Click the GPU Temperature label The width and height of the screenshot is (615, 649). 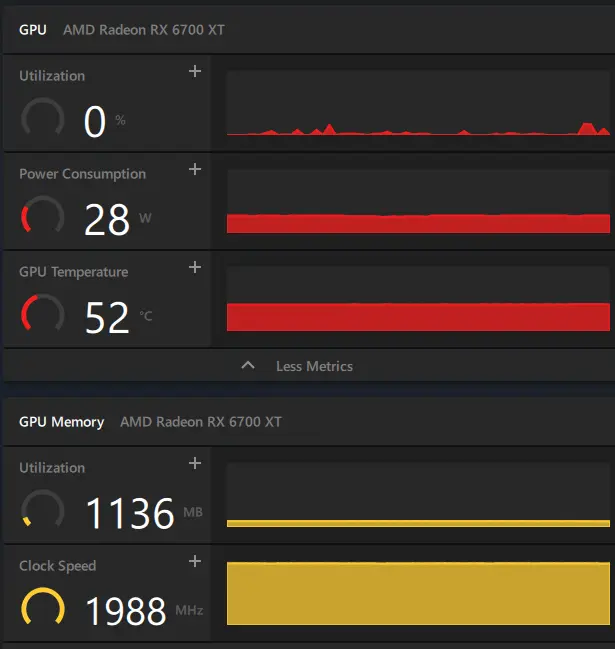pyautogui.click(x=74, y=272)
